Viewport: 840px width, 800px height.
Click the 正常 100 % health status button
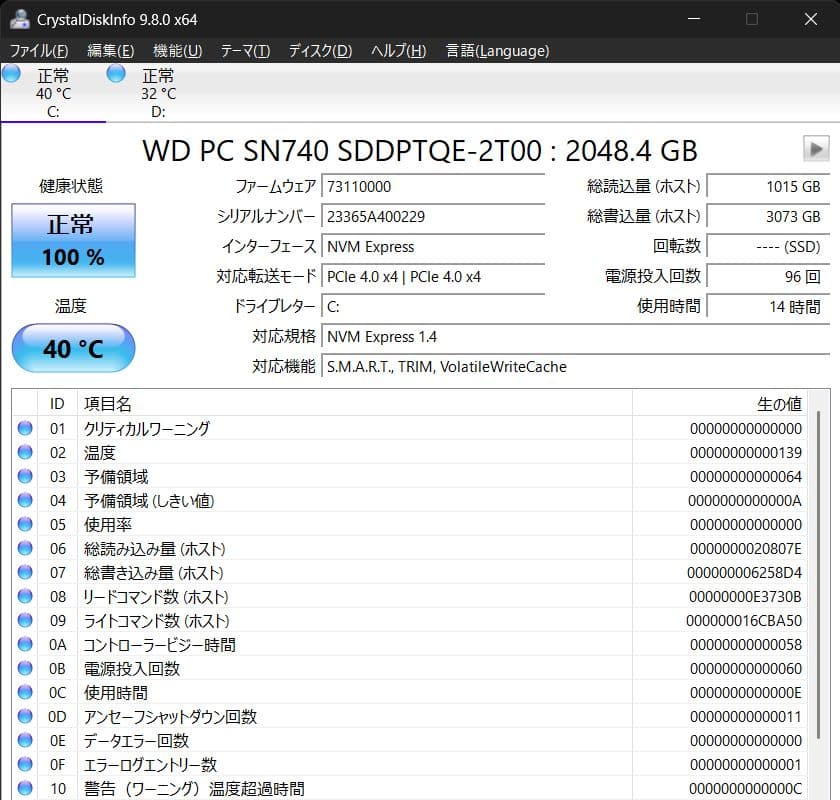pos(73,240)
